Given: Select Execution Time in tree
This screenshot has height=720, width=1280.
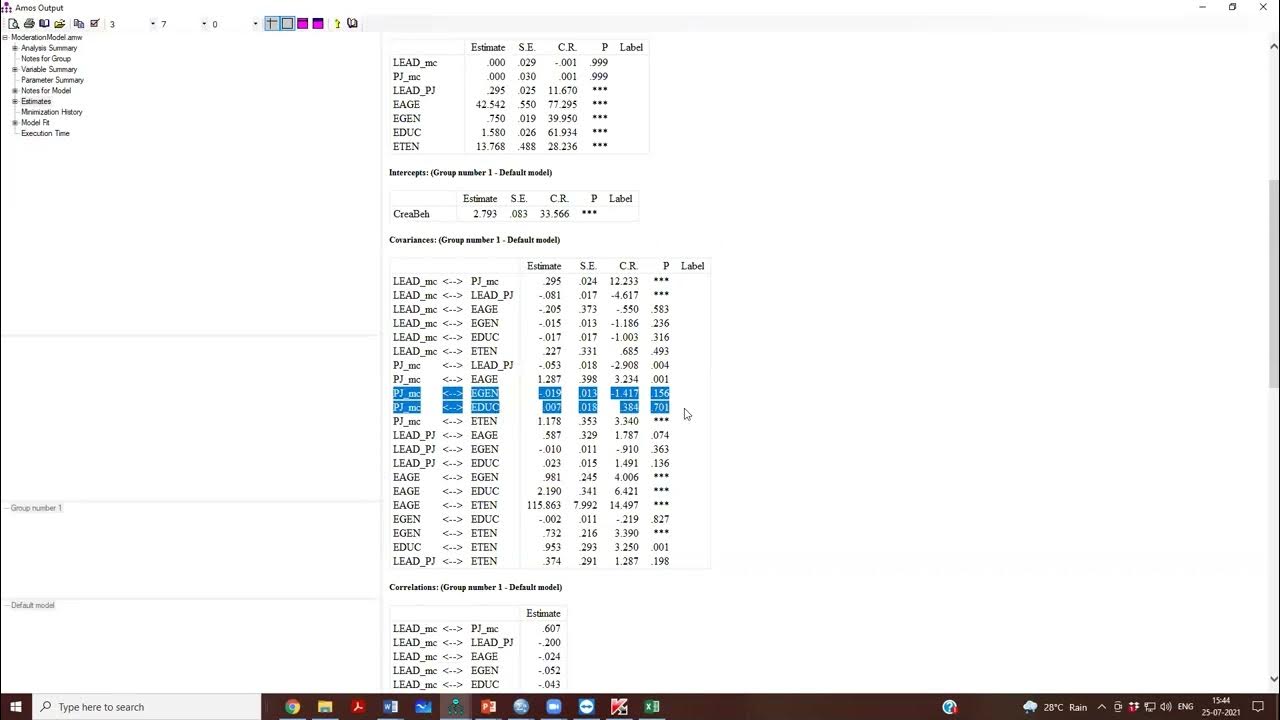Looking at the screenshot, I should click(45, 133).
